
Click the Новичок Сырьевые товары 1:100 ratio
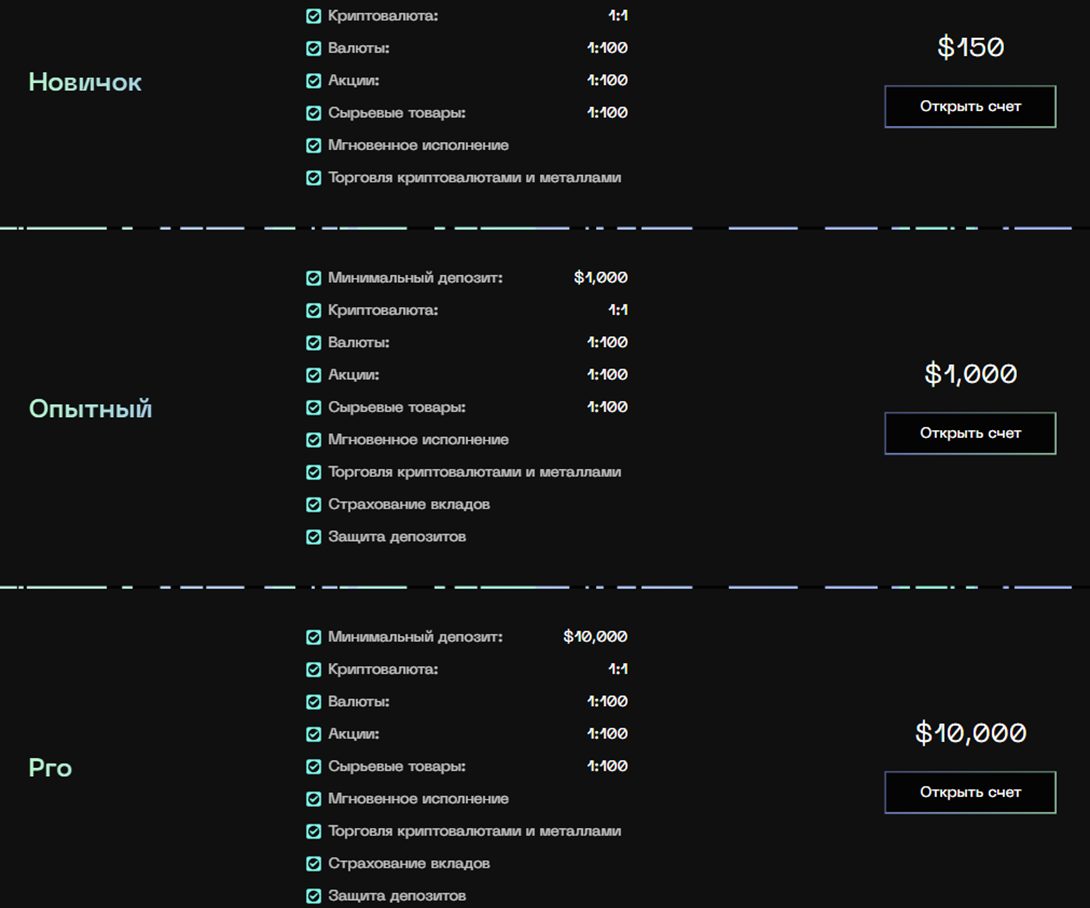click(x=608, y=112)
